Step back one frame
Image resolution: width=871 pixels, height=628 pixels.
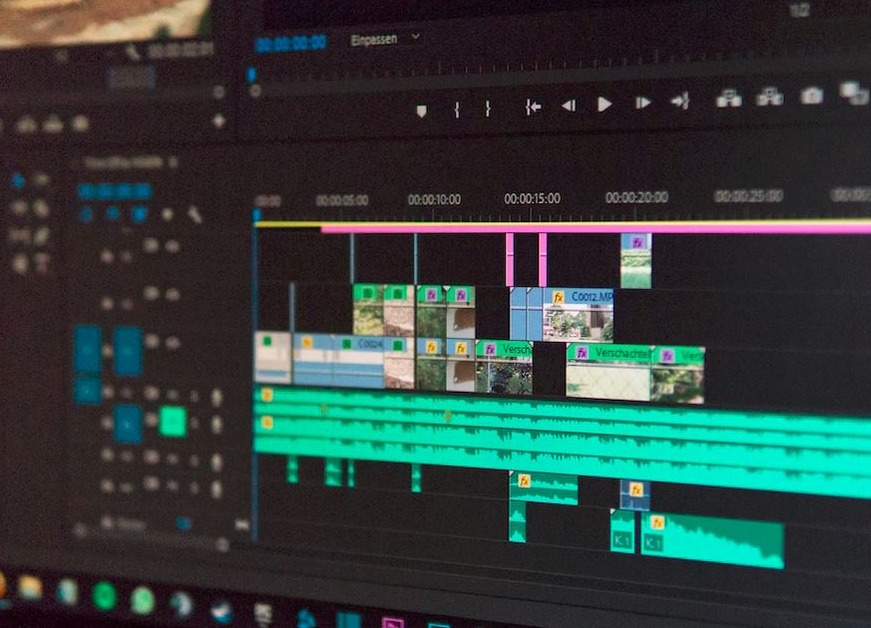568,105
